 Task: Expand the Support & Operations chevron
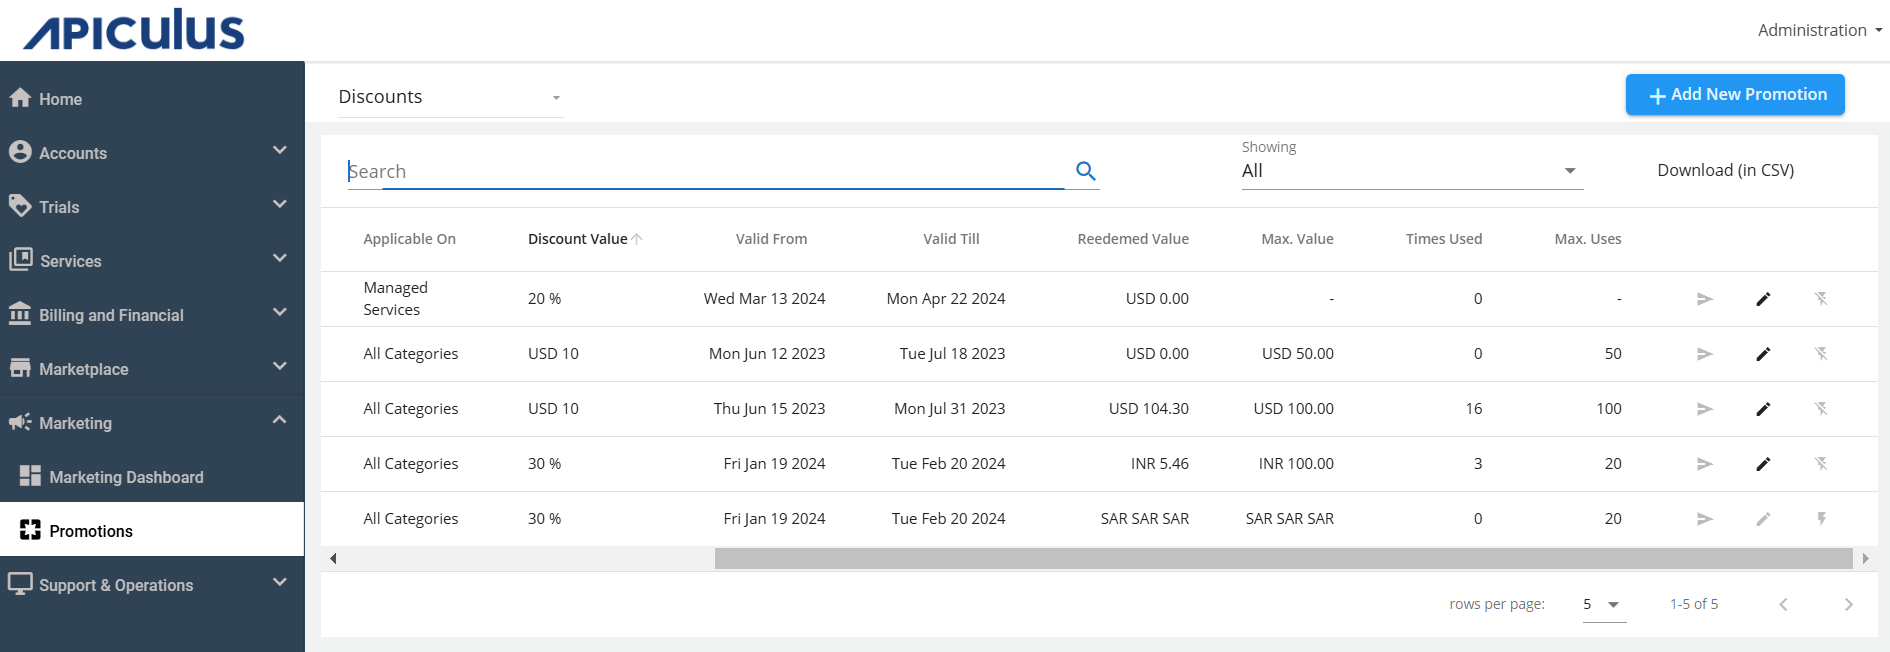coord(280,582)
